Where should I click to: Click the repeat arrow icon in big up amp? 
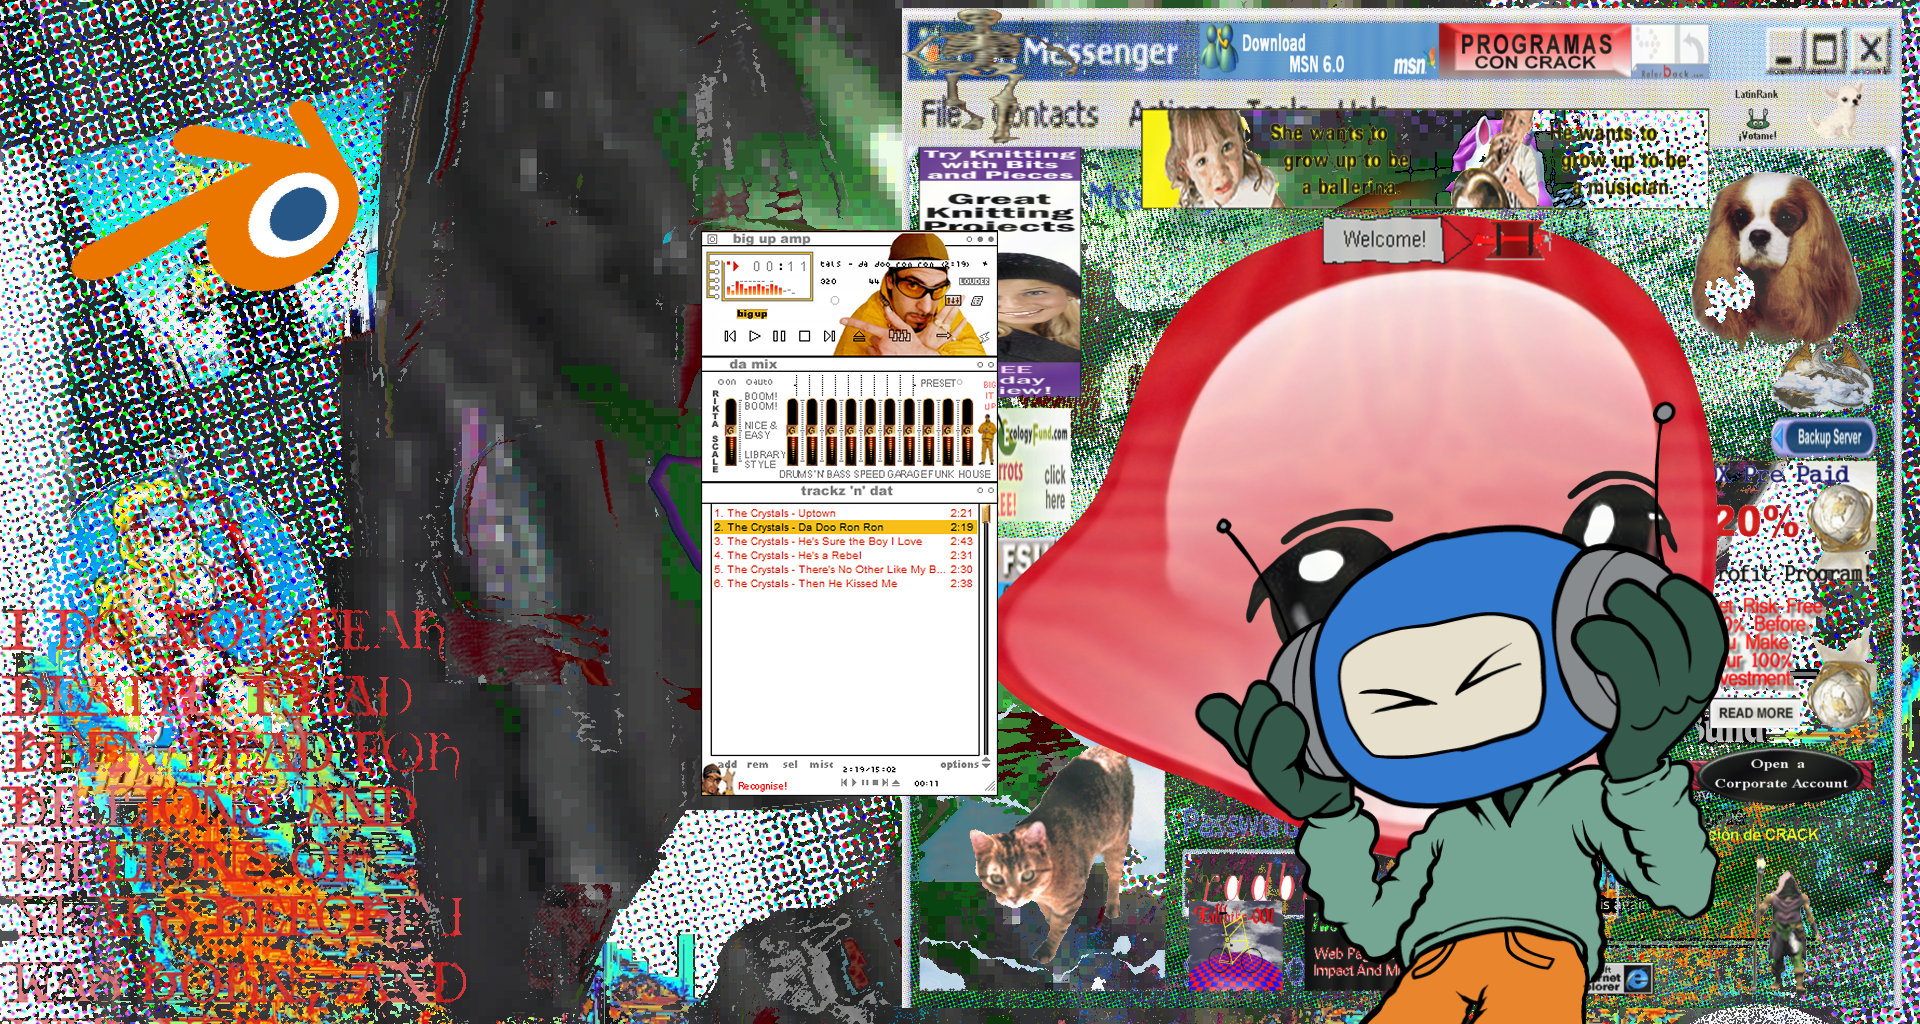coord(943,335)
